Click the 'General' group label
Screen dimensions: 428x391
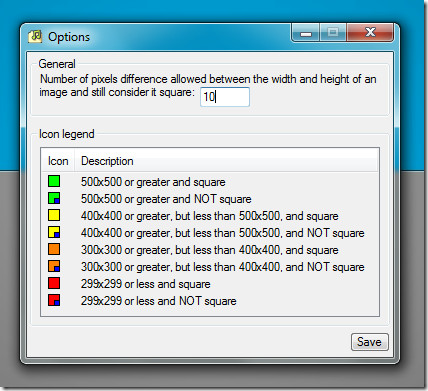click(x=57, y=64)
